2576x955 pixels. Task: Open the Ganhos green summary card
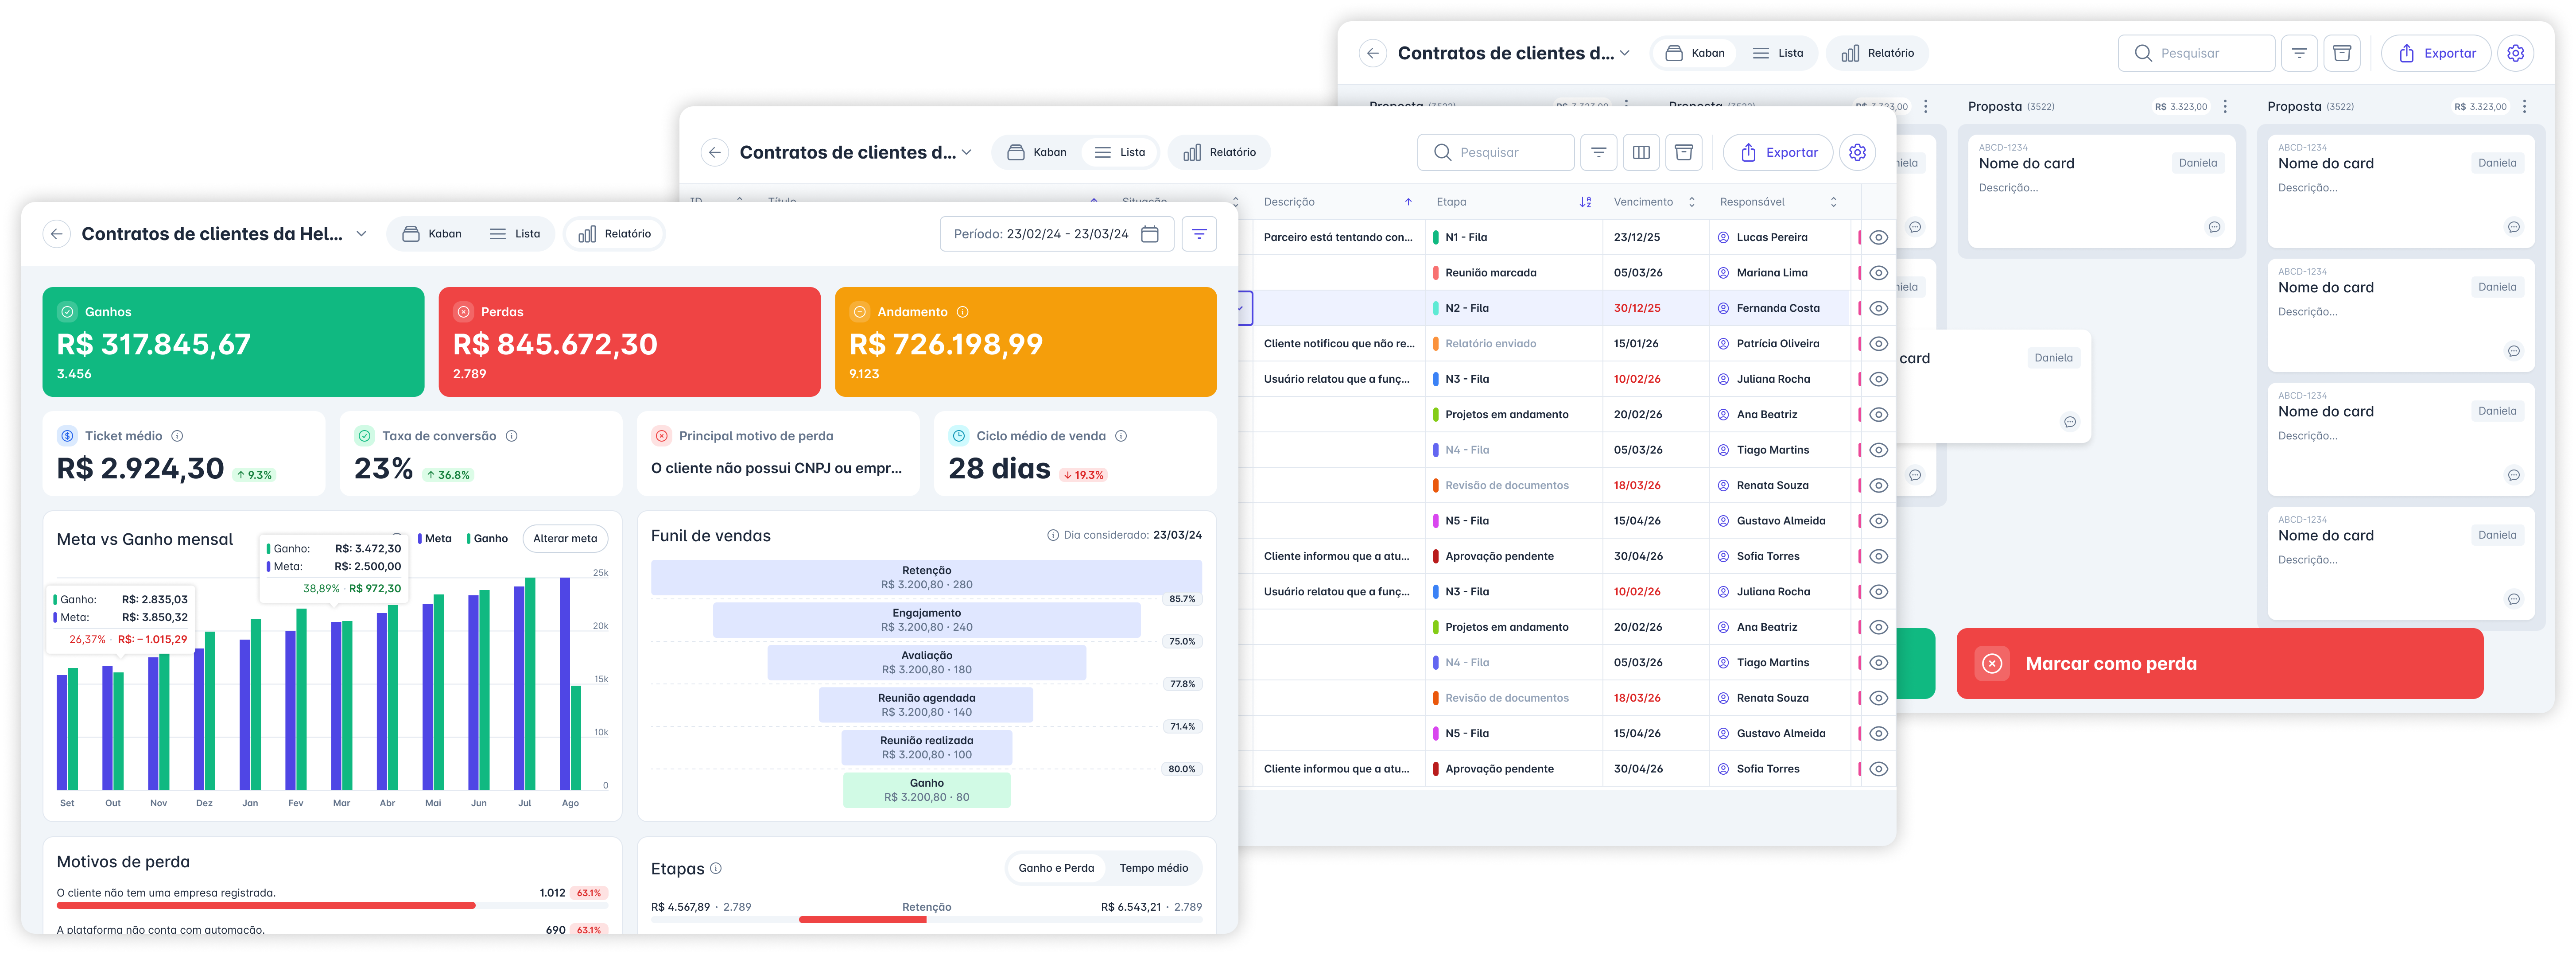pyautogui.click(x=233, y=342)
